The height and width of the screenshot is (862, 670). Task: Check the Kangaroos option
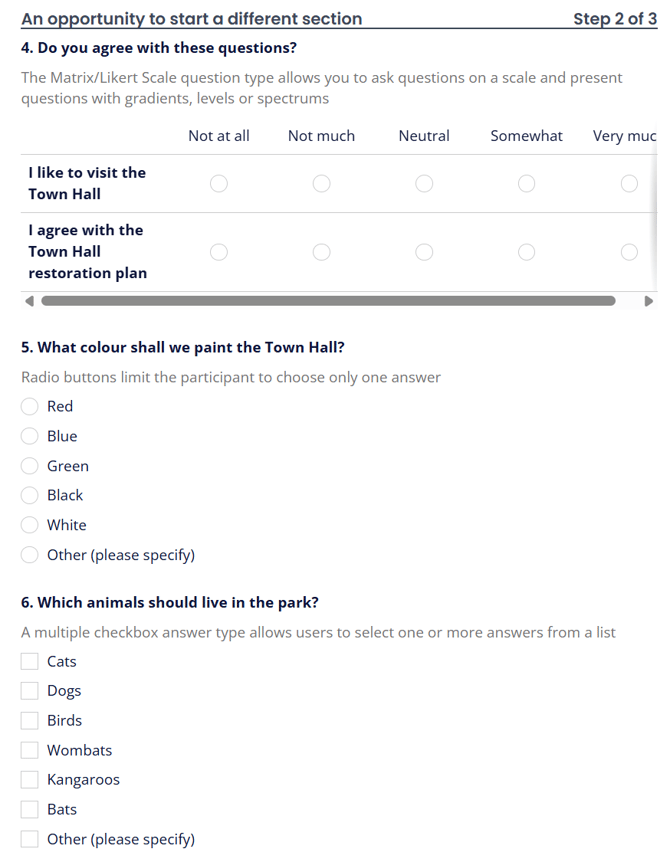[x=30, y=780]
